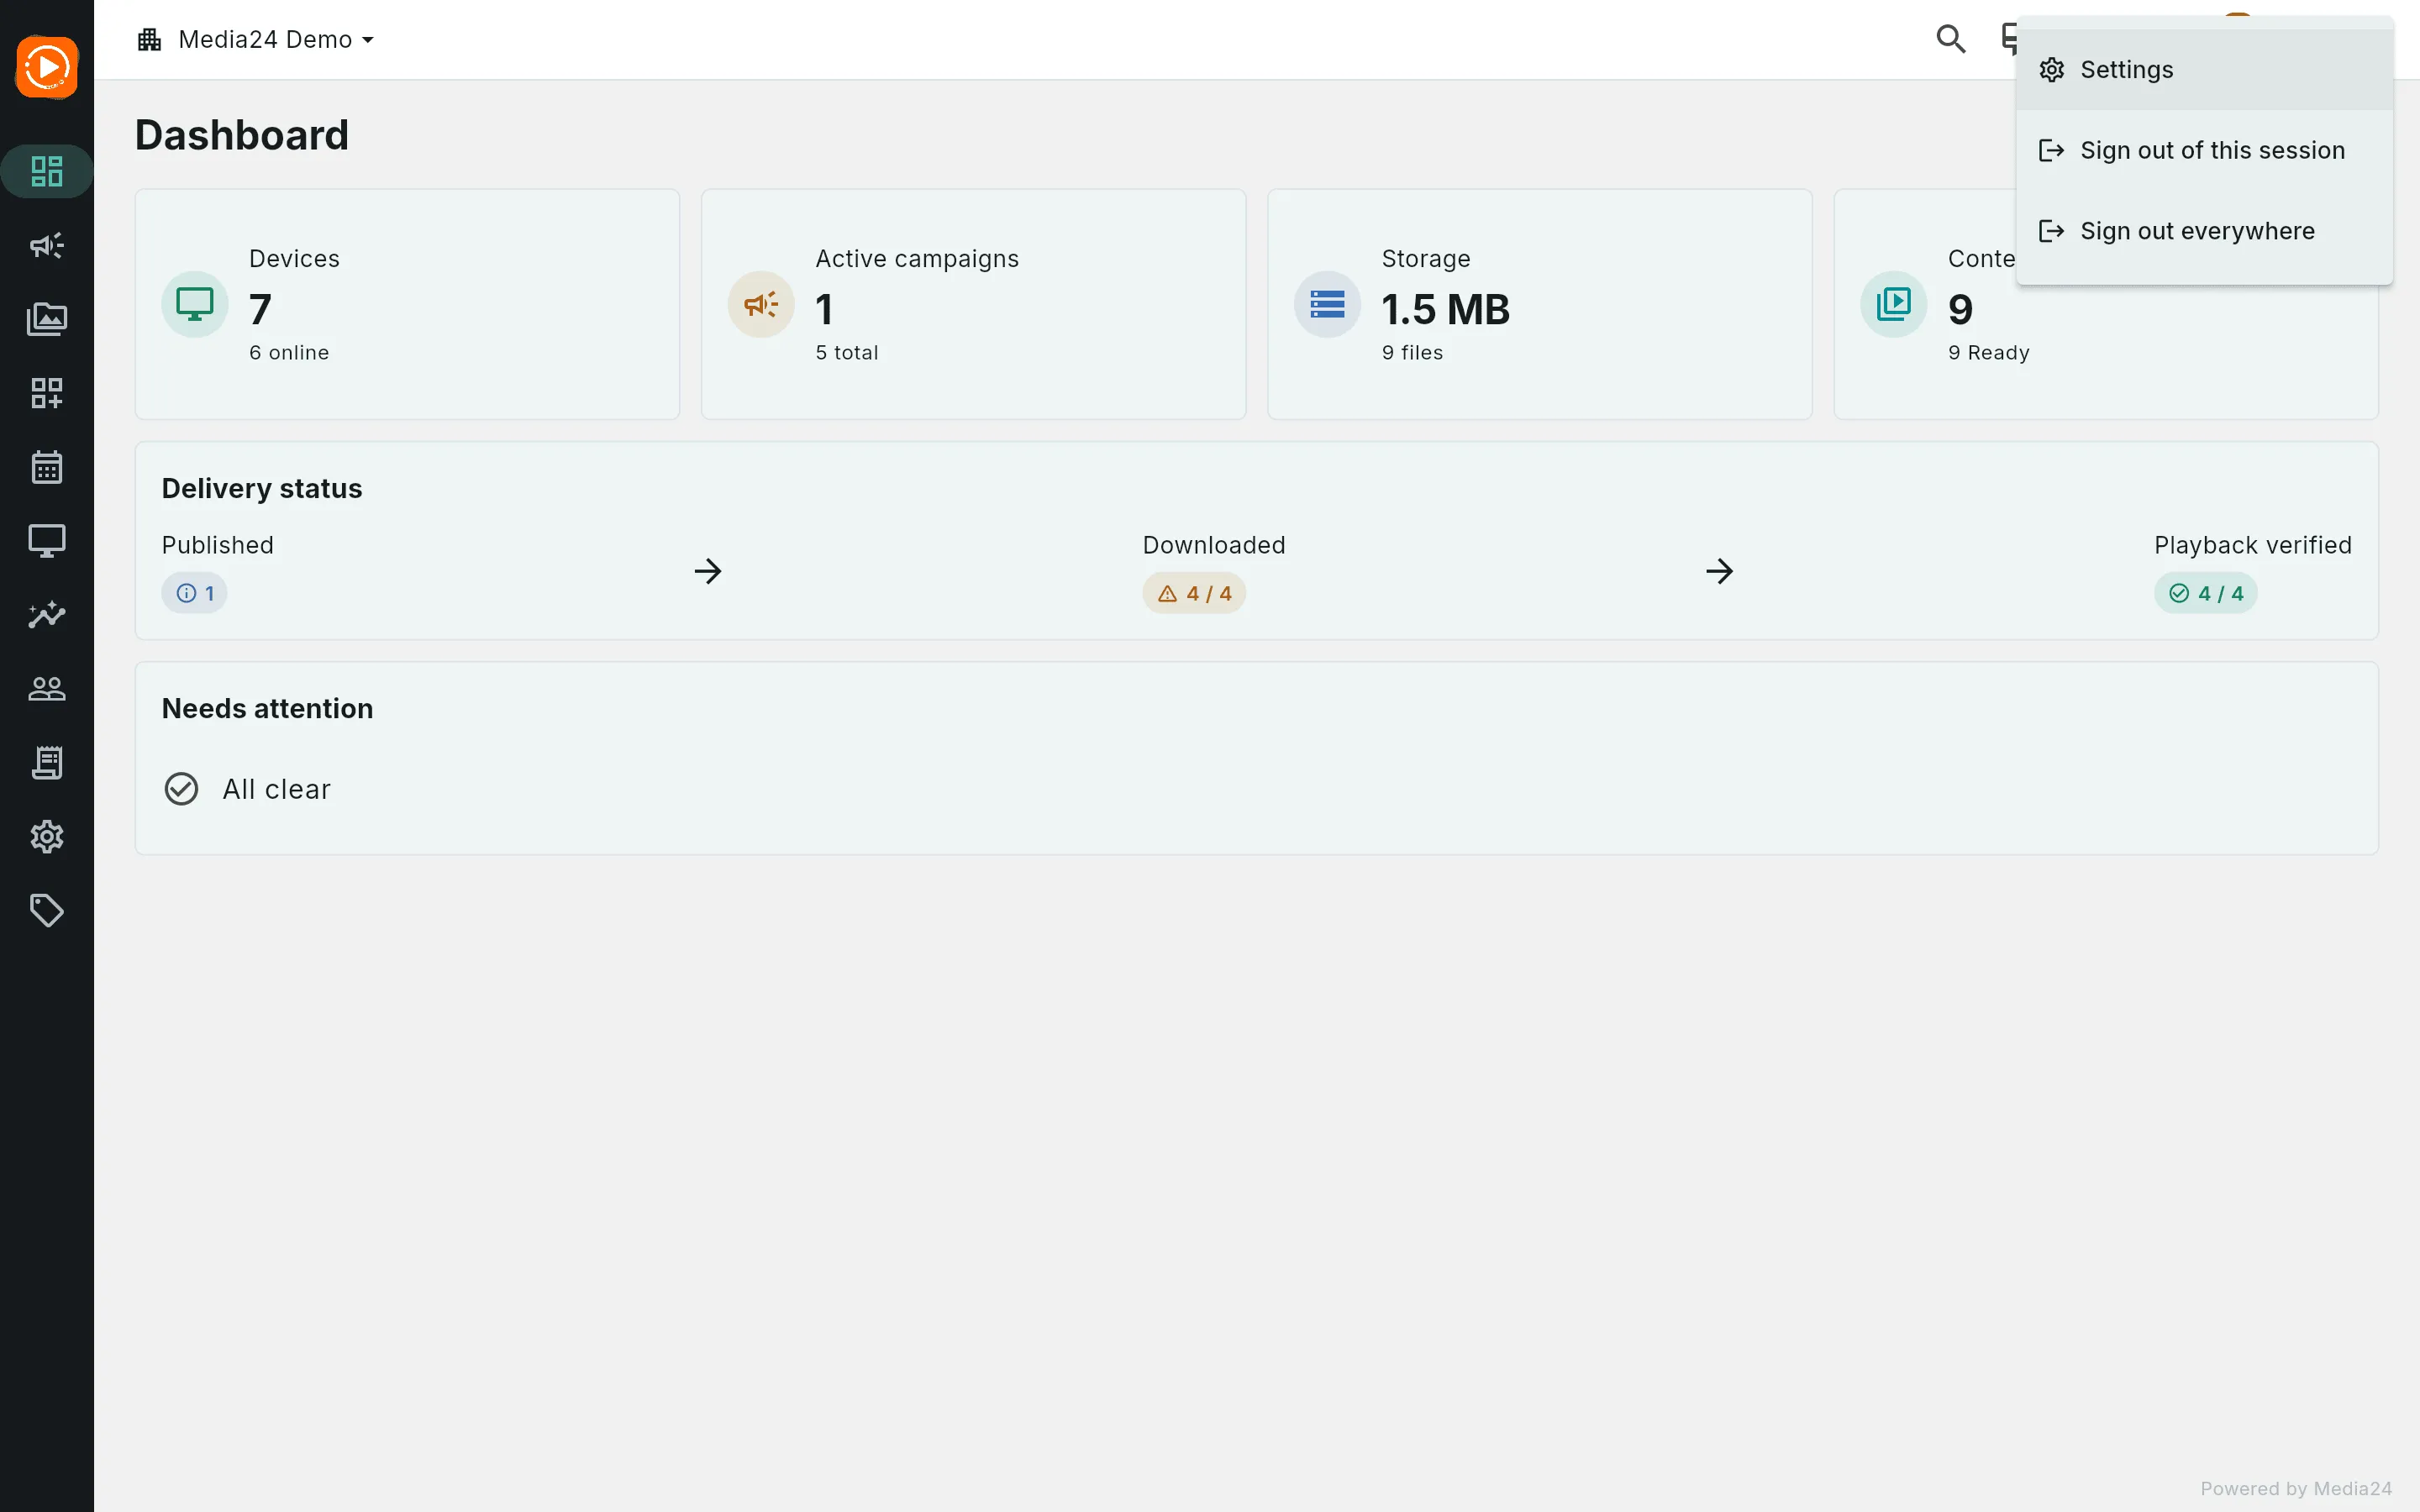This screenshot has height=1512, width=2420.
Task: Click the Dashboard page heading
Action: (242, 135)
